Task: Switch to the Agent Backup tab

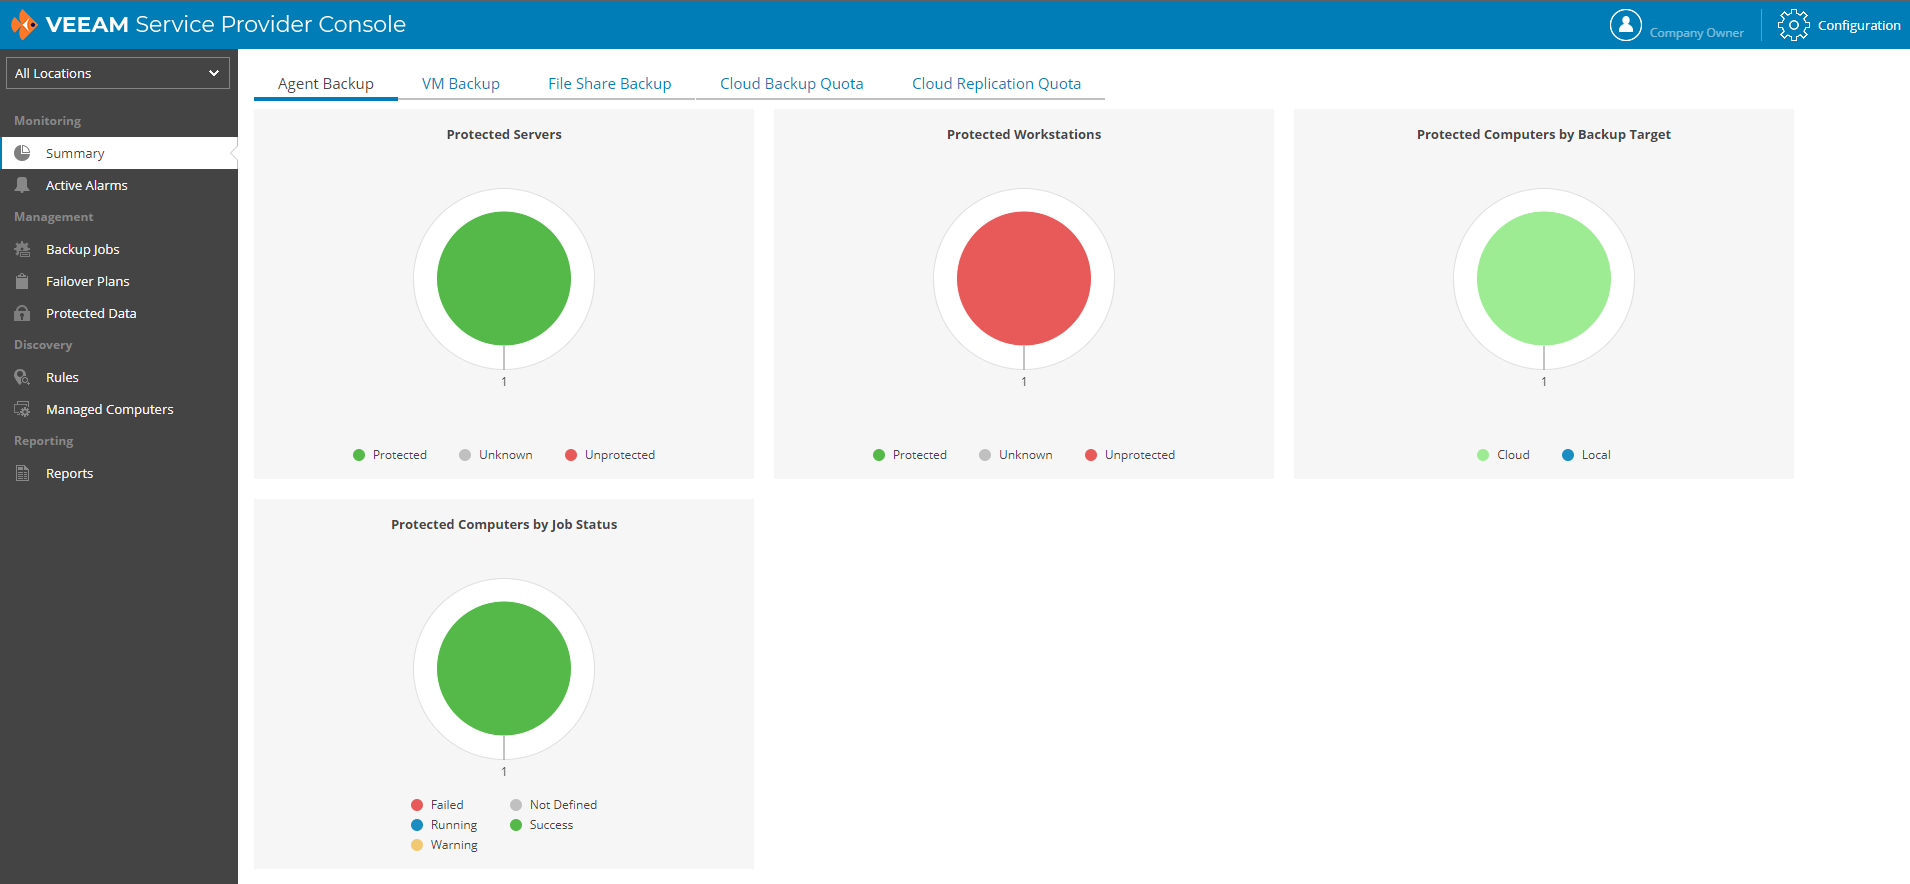Action: click(x=326, y=84)
